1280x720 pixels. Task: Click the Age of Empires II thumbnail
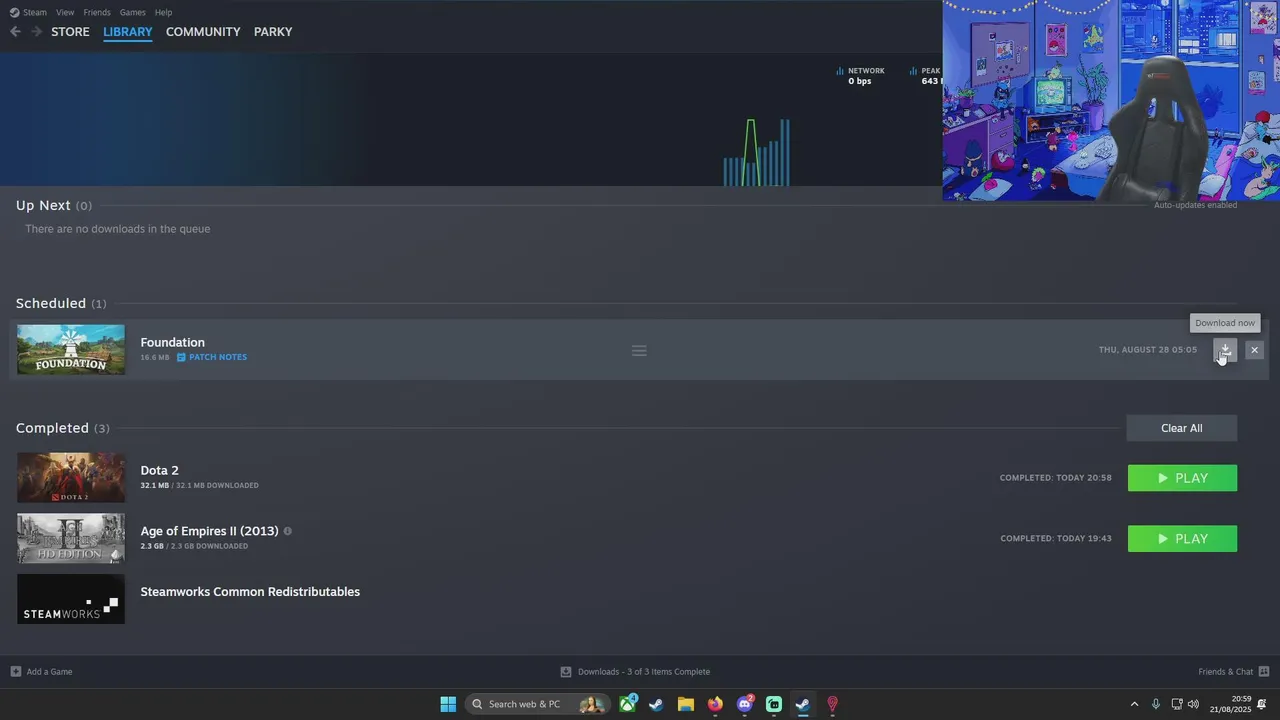[71, 539]
